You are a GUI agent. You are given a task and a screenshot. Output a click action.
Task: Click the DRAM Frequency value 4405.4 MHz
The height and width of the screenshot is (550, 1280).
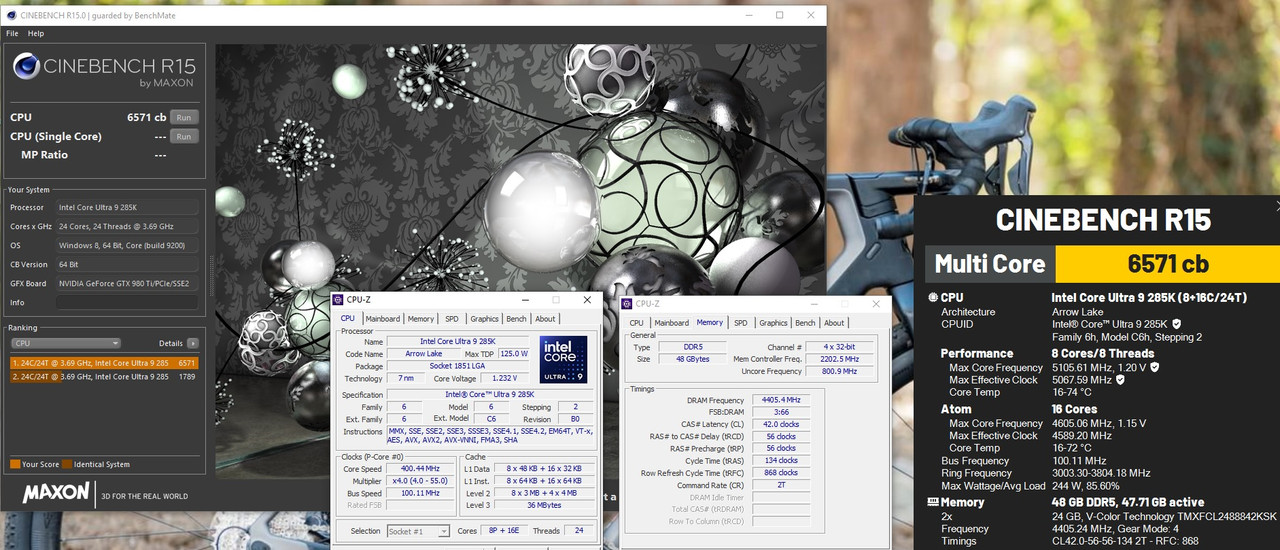click(781, 400)
